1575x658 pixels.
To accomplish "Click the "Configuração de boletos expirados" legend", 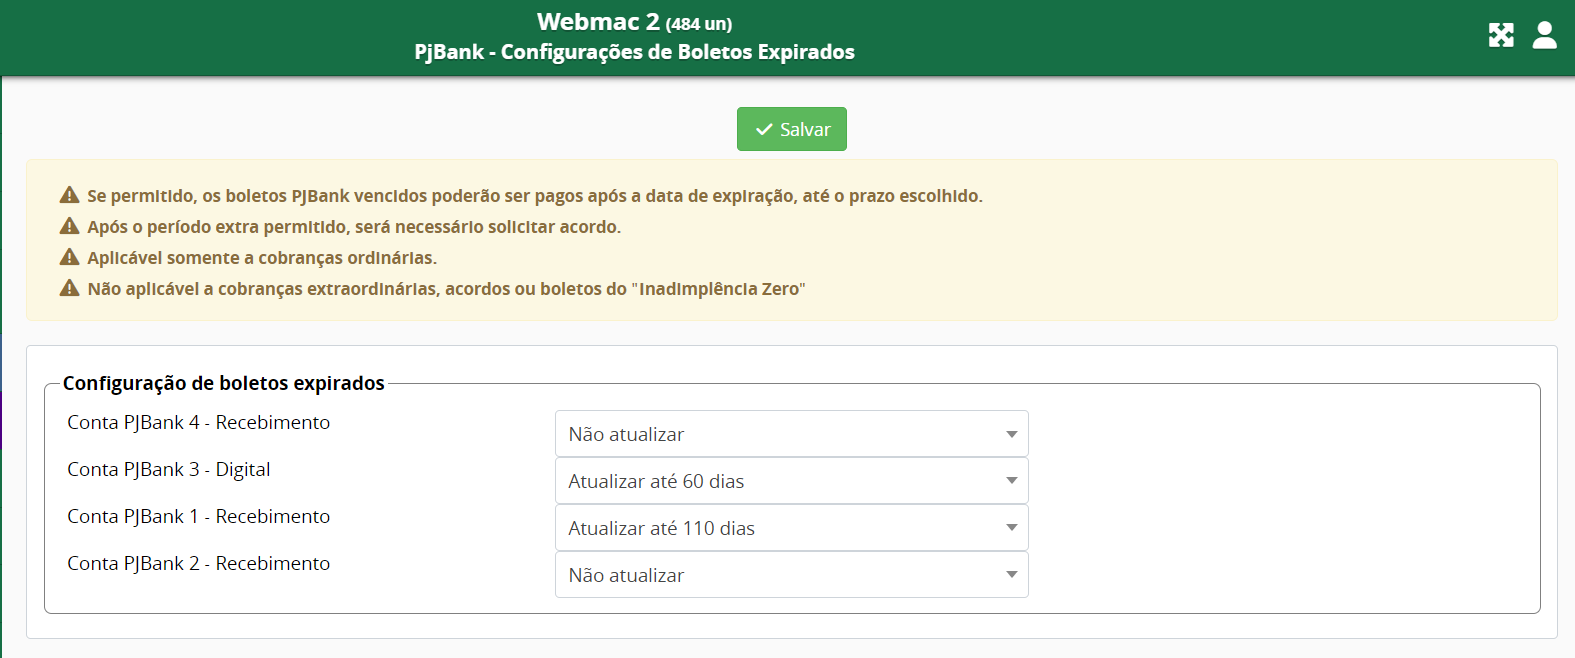I will coord(223,383).
